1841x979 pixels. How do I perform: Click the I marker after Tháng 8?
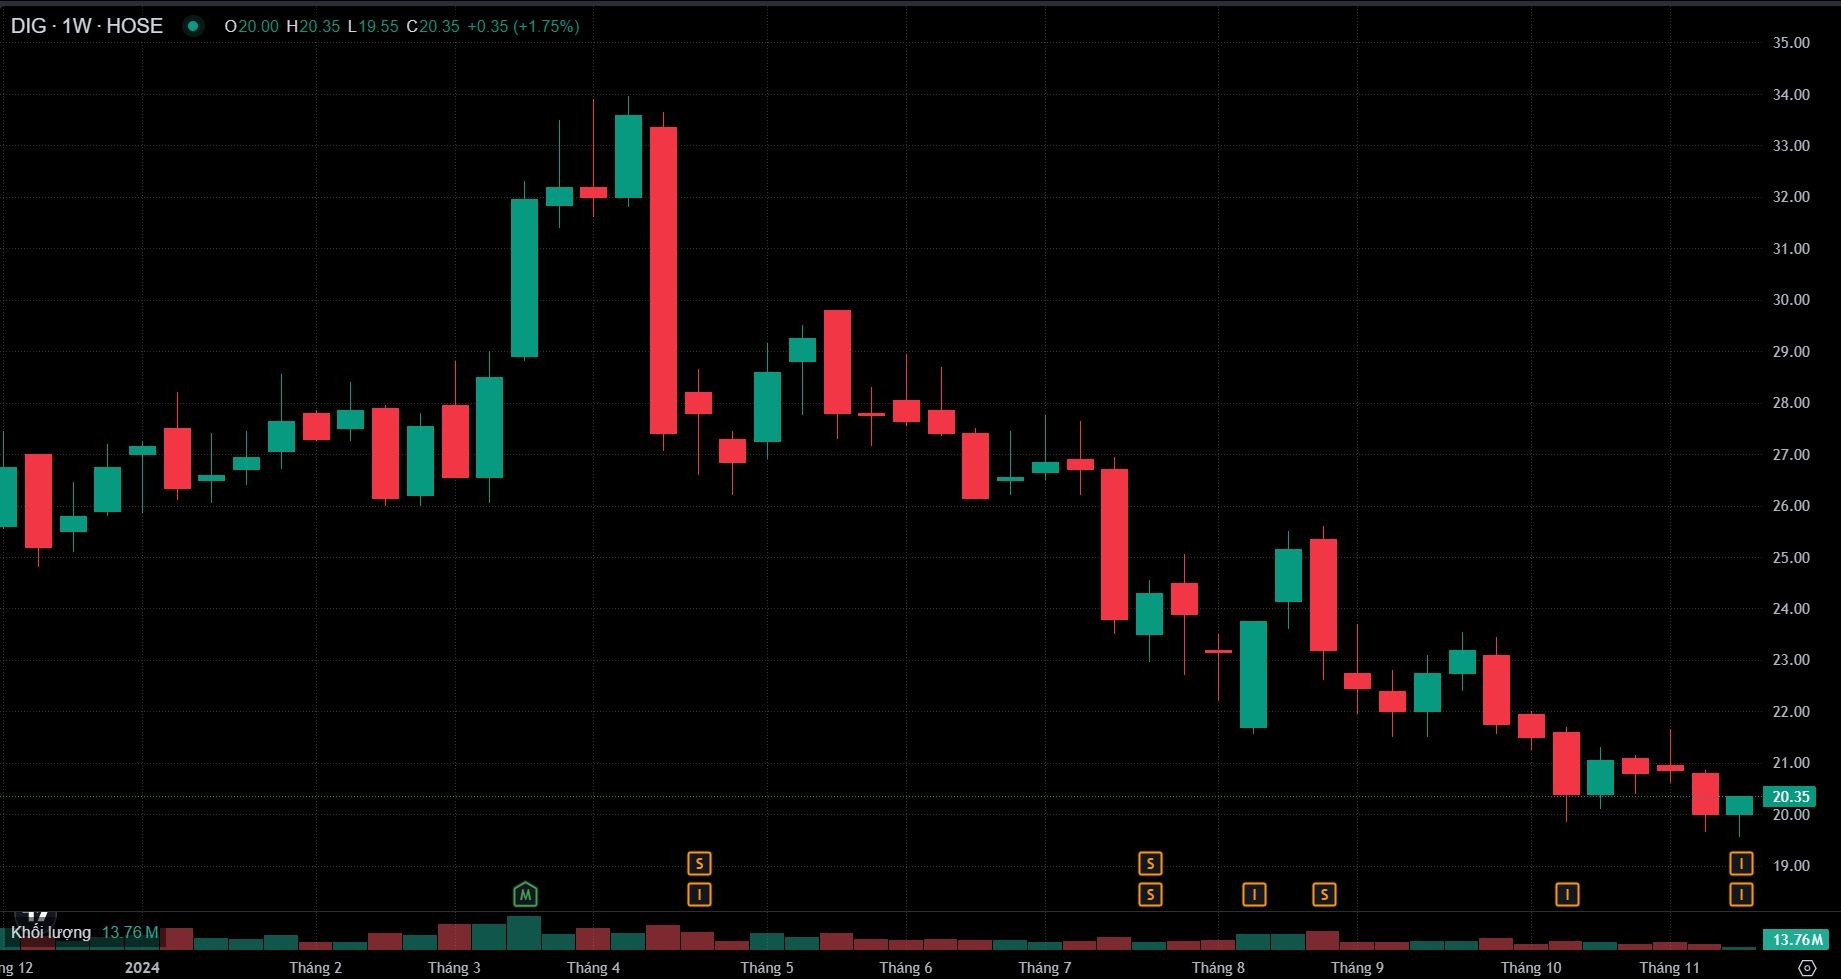tap(1254, 894)
